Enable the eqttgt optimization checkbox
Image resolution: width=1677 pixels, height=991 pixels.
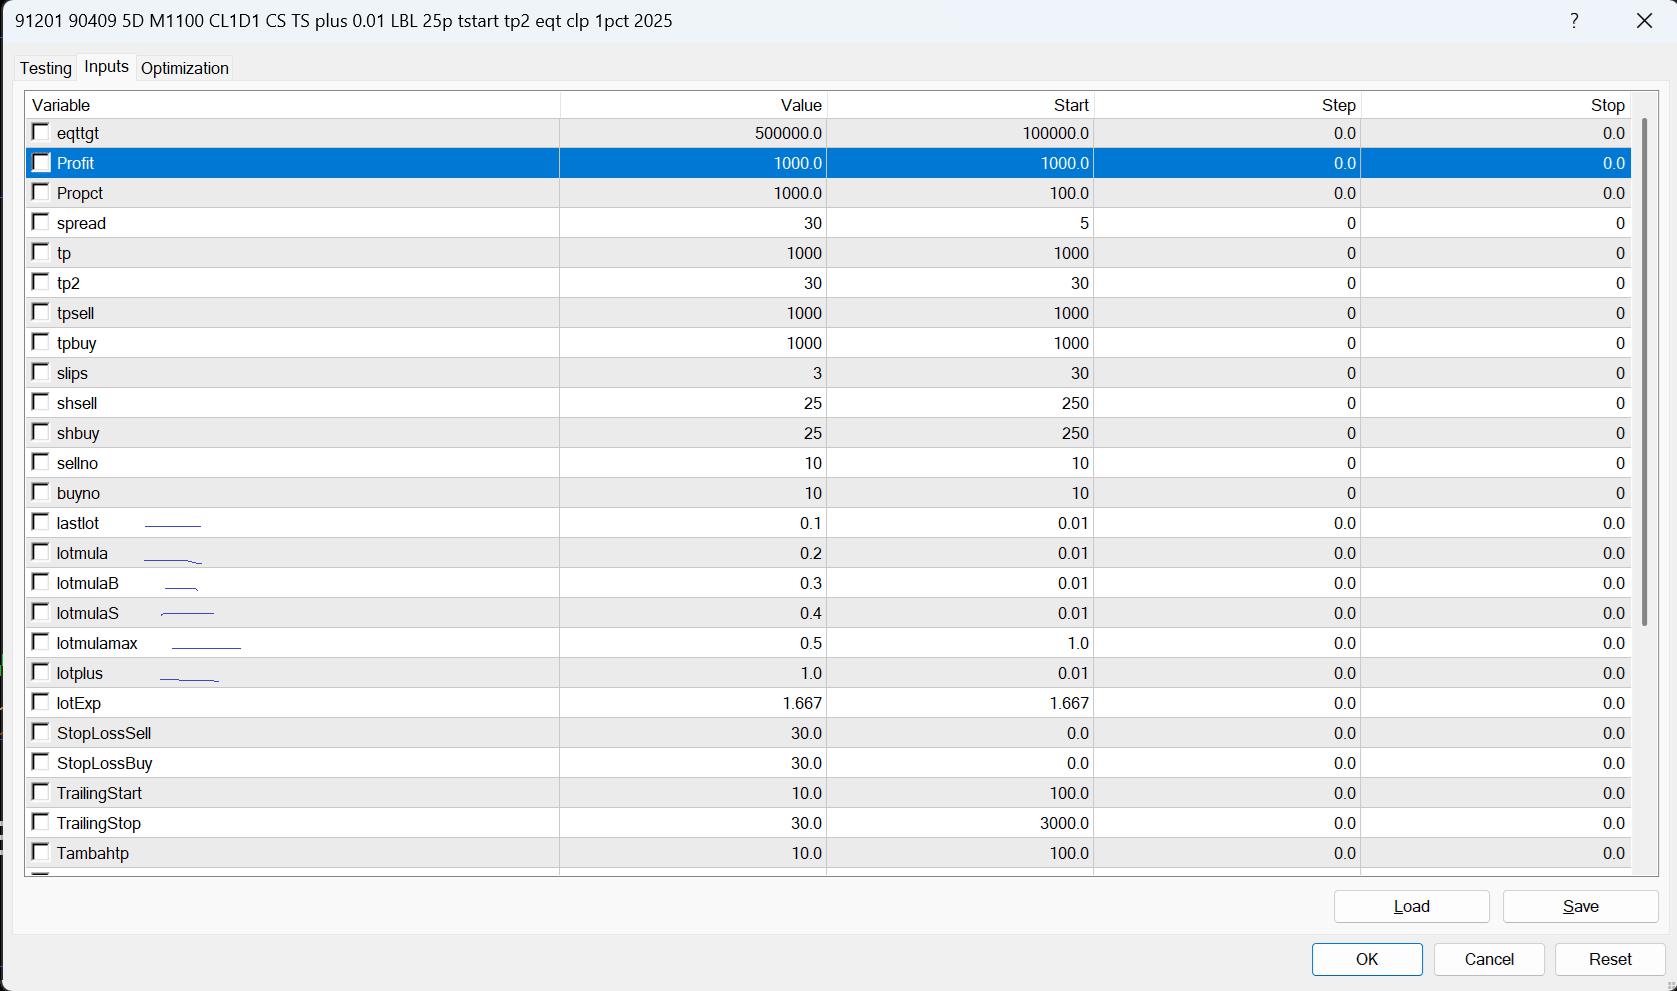[41, 132]
